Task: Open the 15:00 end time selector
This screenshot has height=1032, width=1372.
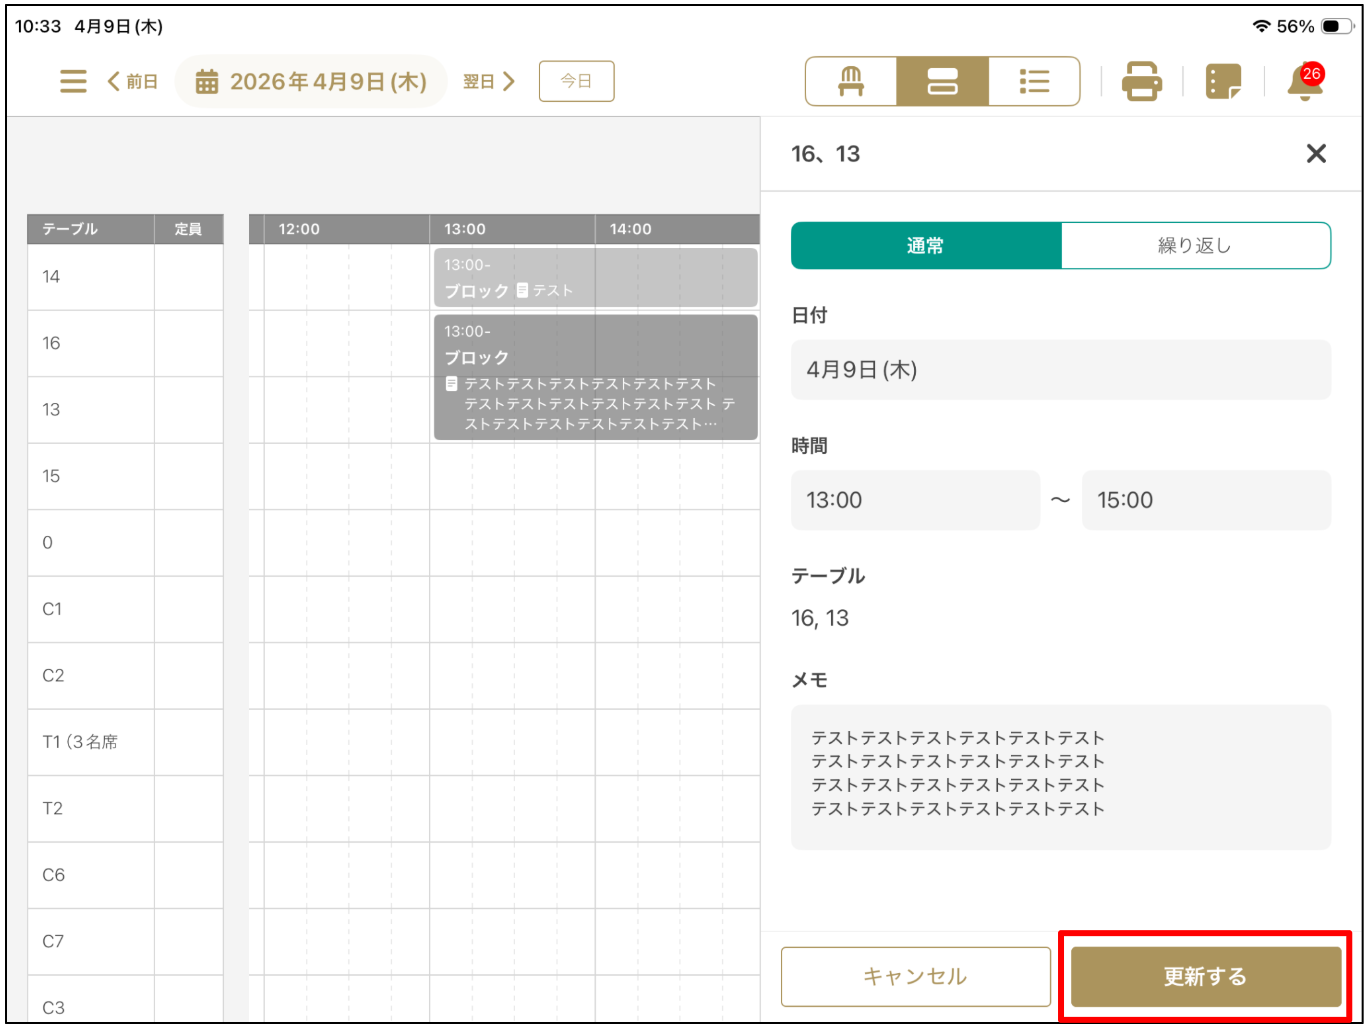Action: (x=1205, y=500)
